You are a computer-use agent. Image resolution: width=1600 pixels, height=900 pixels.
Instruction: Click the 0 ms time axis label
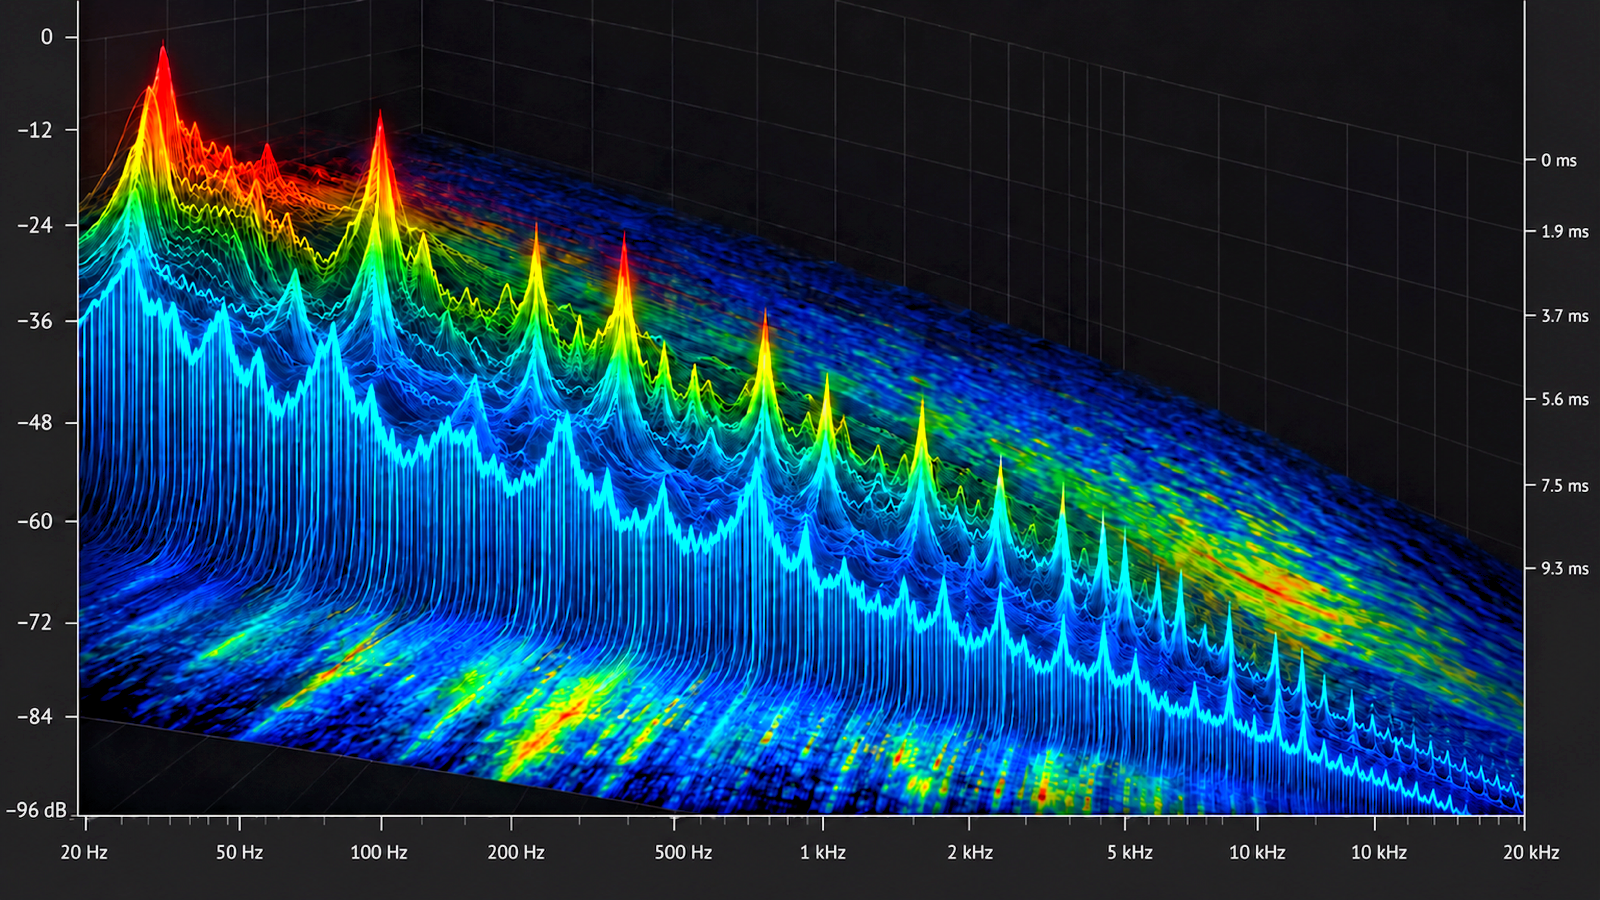pos(1558,160)
